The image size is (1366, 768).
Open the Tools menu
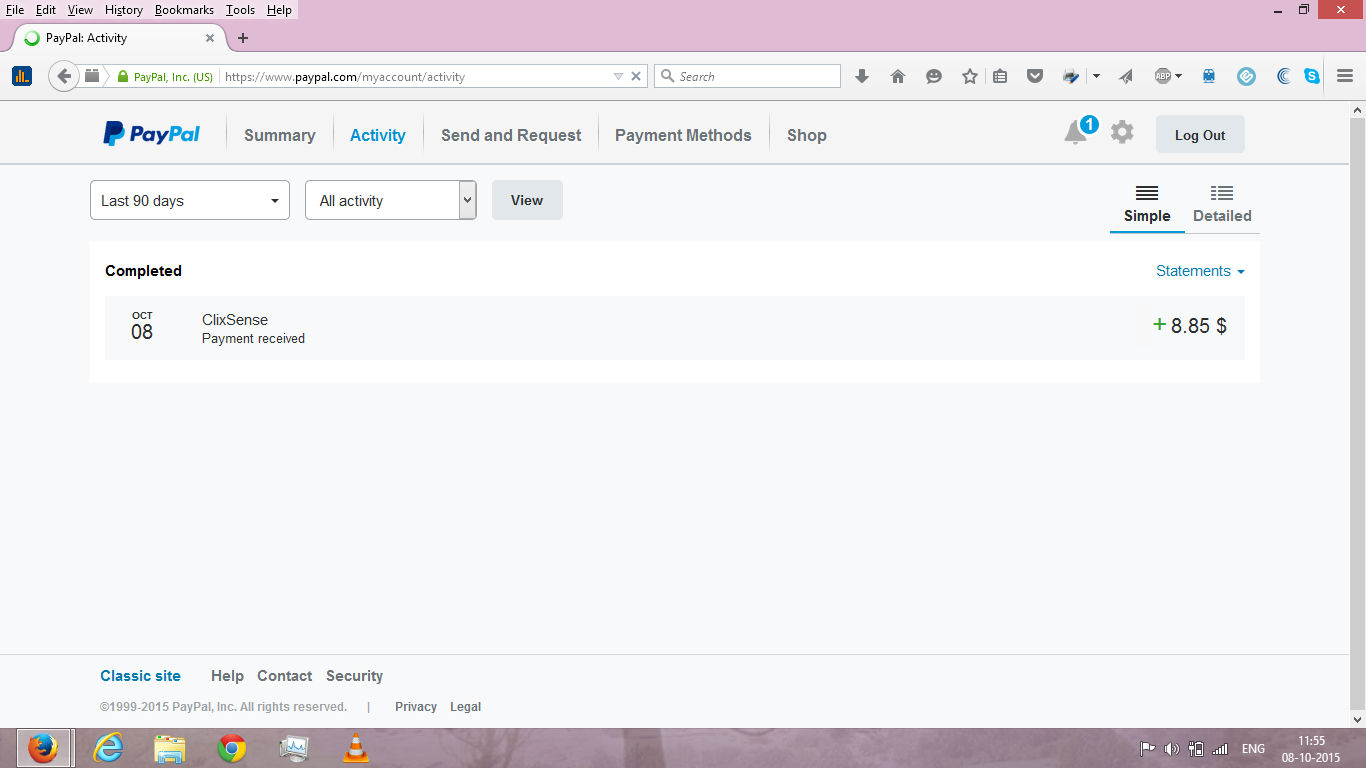(x=240, y=10)
